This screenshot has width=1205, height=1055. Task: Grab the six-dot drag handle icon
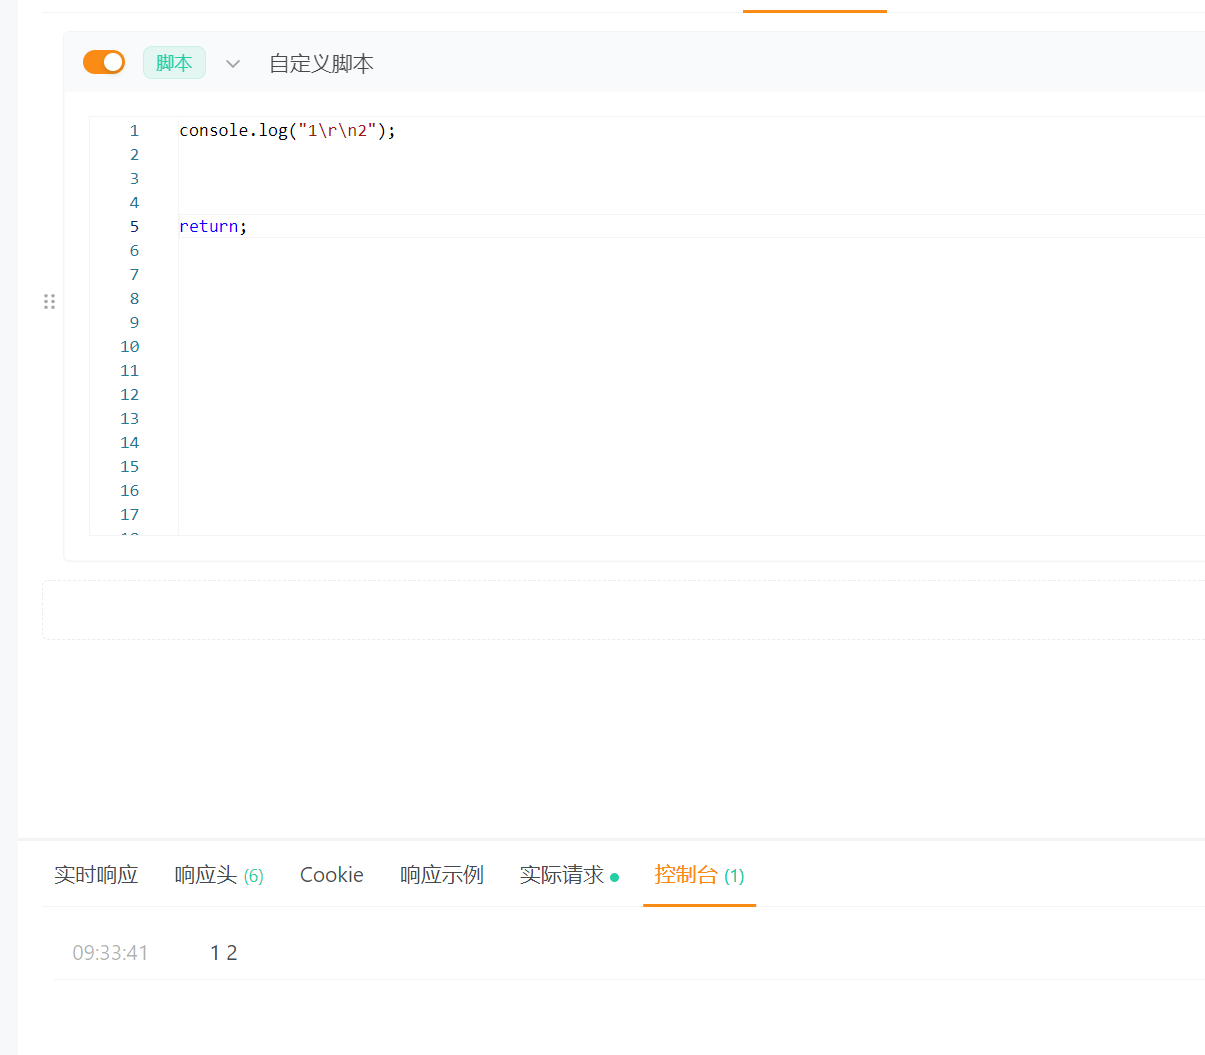pyautogui.click(x=49, y=302)
